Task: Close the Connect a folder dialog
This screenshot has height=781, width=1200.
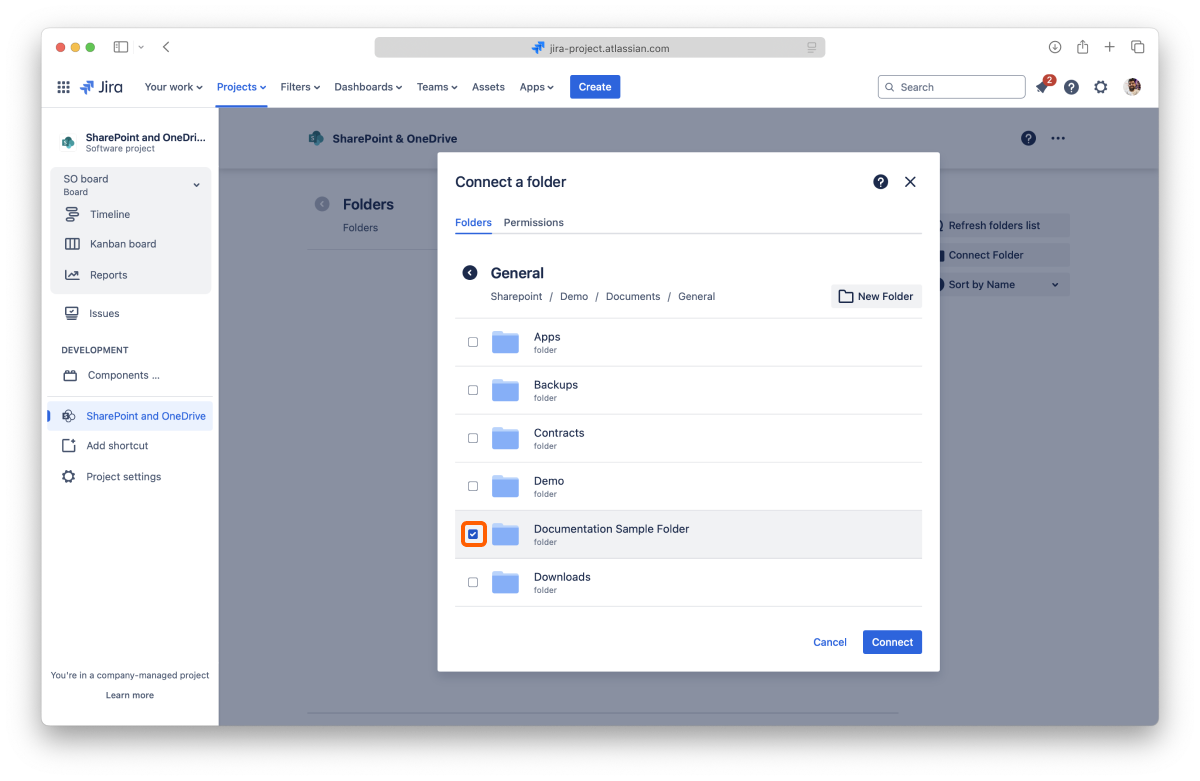Action: (910, 182)
